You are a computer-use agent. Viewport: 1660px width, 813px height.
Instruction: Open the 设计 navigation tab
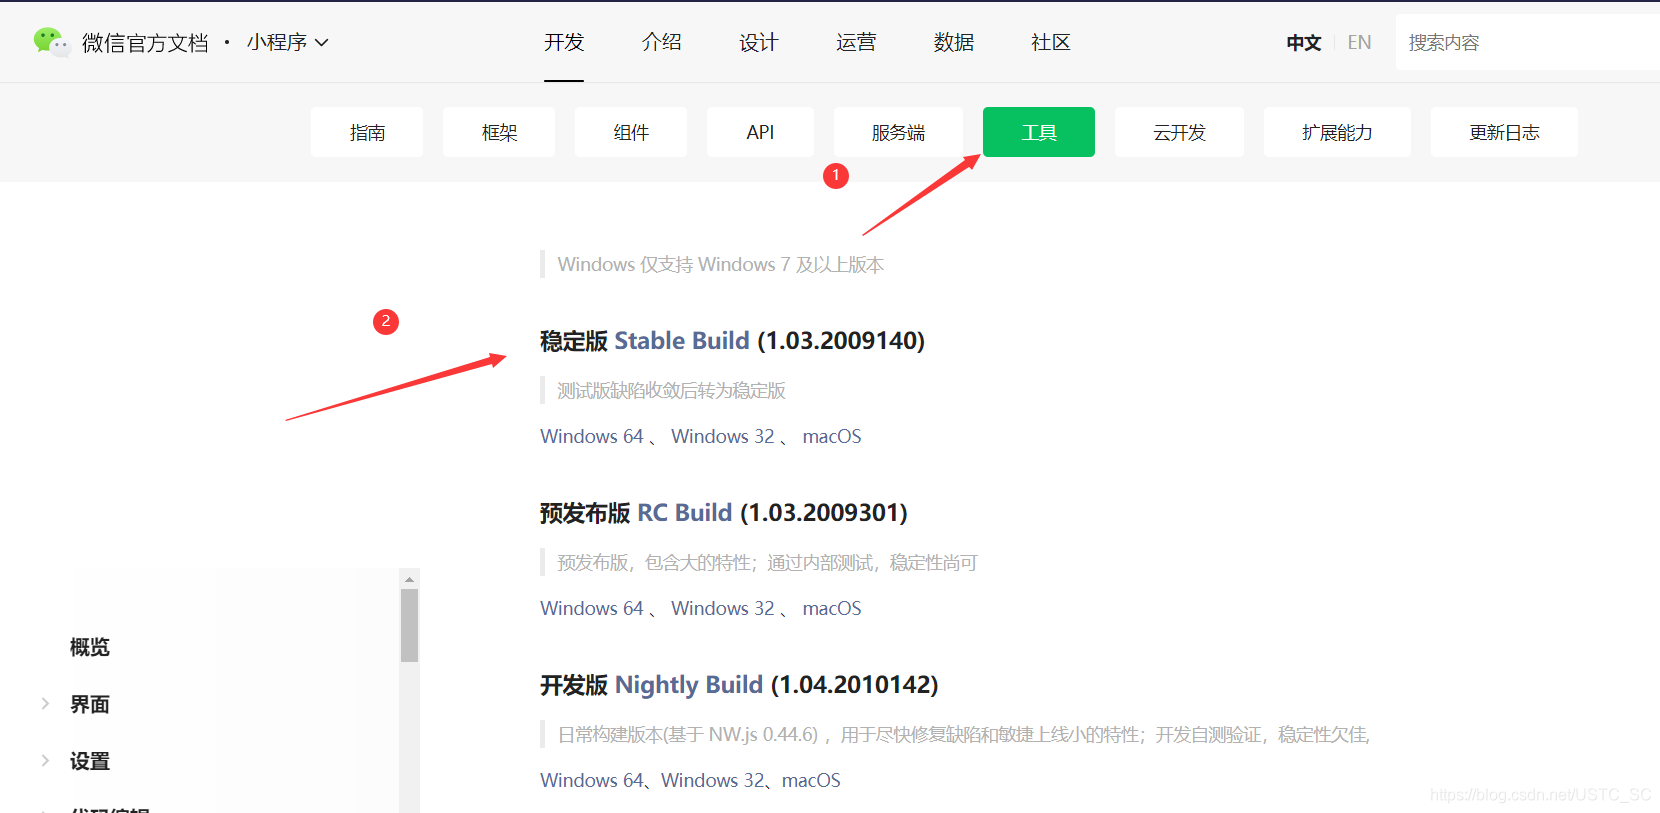[x=758, y=42]
